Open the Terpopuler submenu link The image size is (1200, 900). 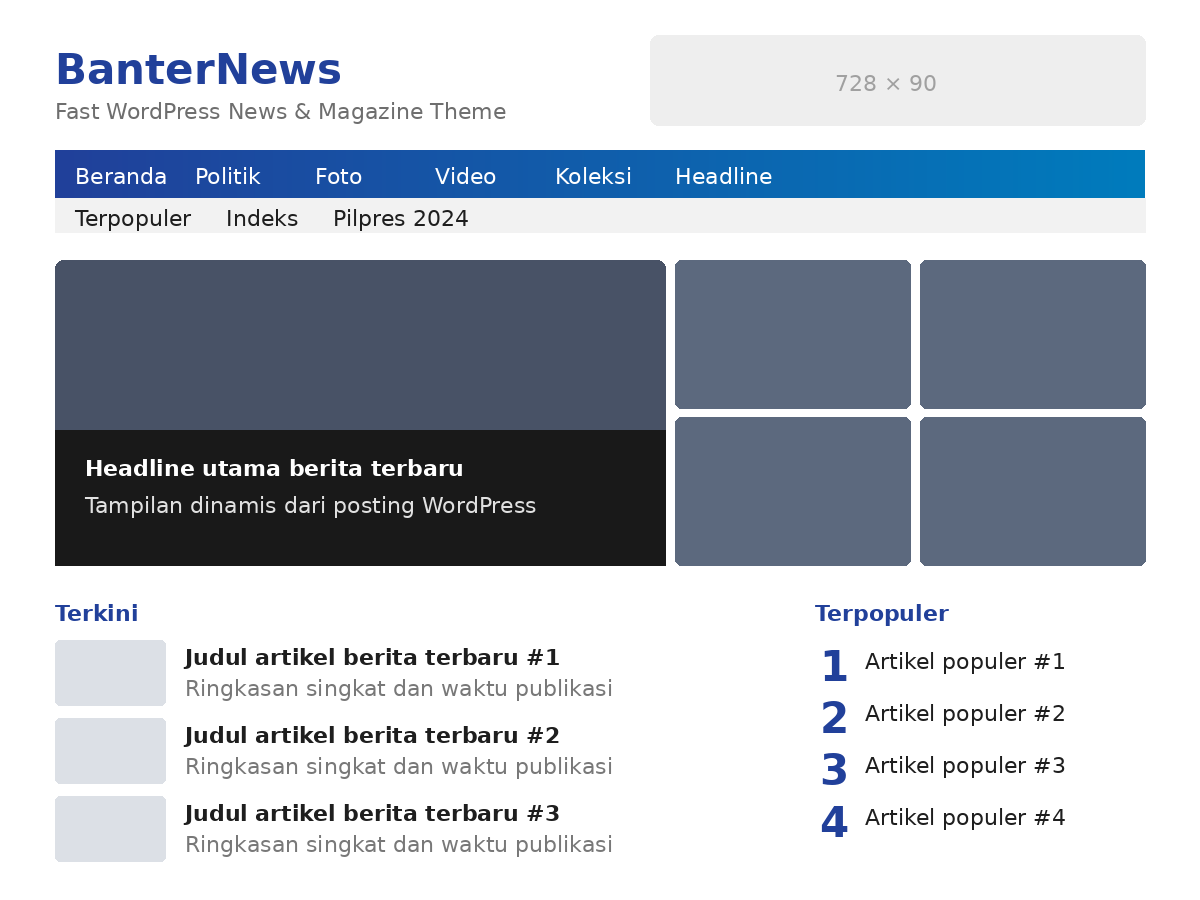tap(133, 219)
